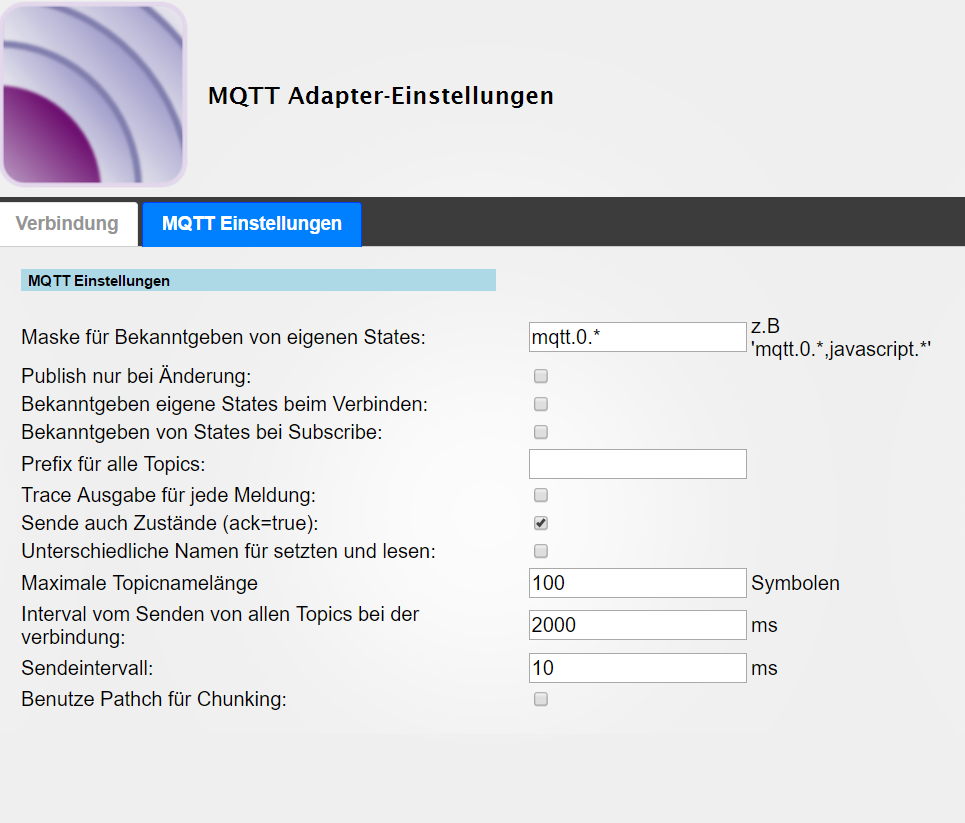Switch to the Verbindung tab
This screenshot has height=823, width=965.
68,223
